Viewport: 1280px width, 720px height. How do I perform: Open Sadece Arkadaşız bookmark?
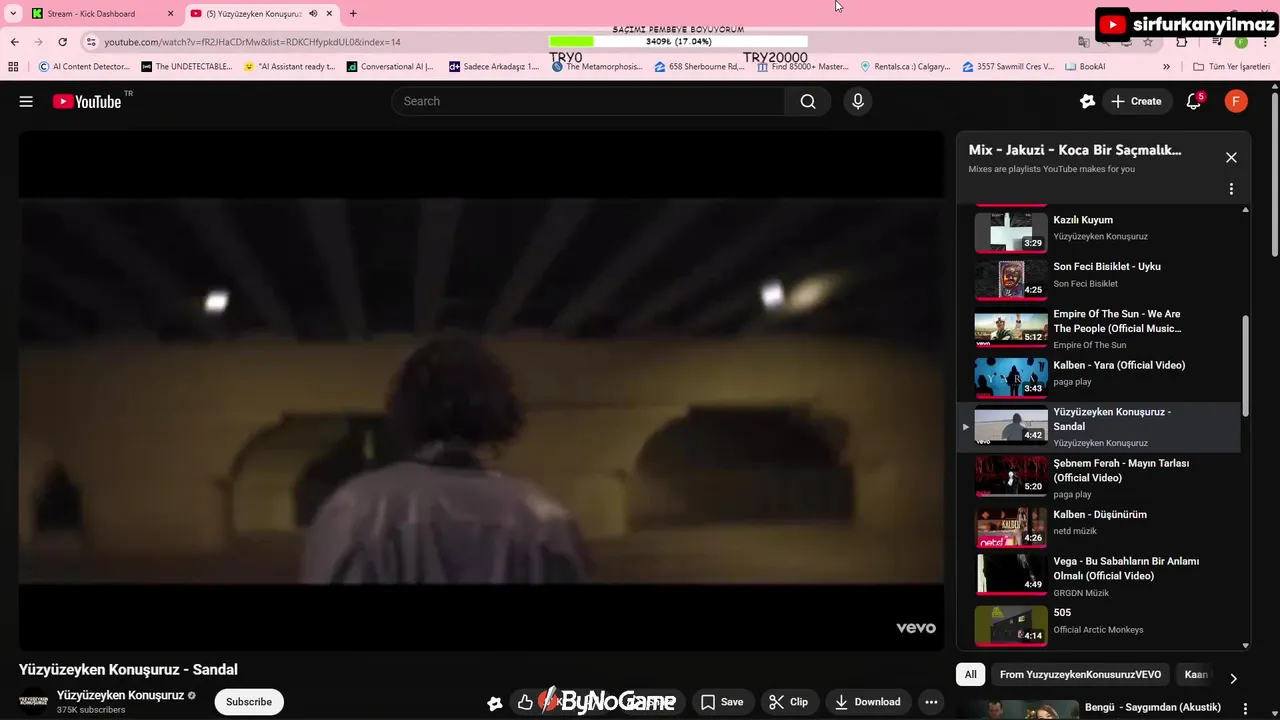click(x=494, y=67)
